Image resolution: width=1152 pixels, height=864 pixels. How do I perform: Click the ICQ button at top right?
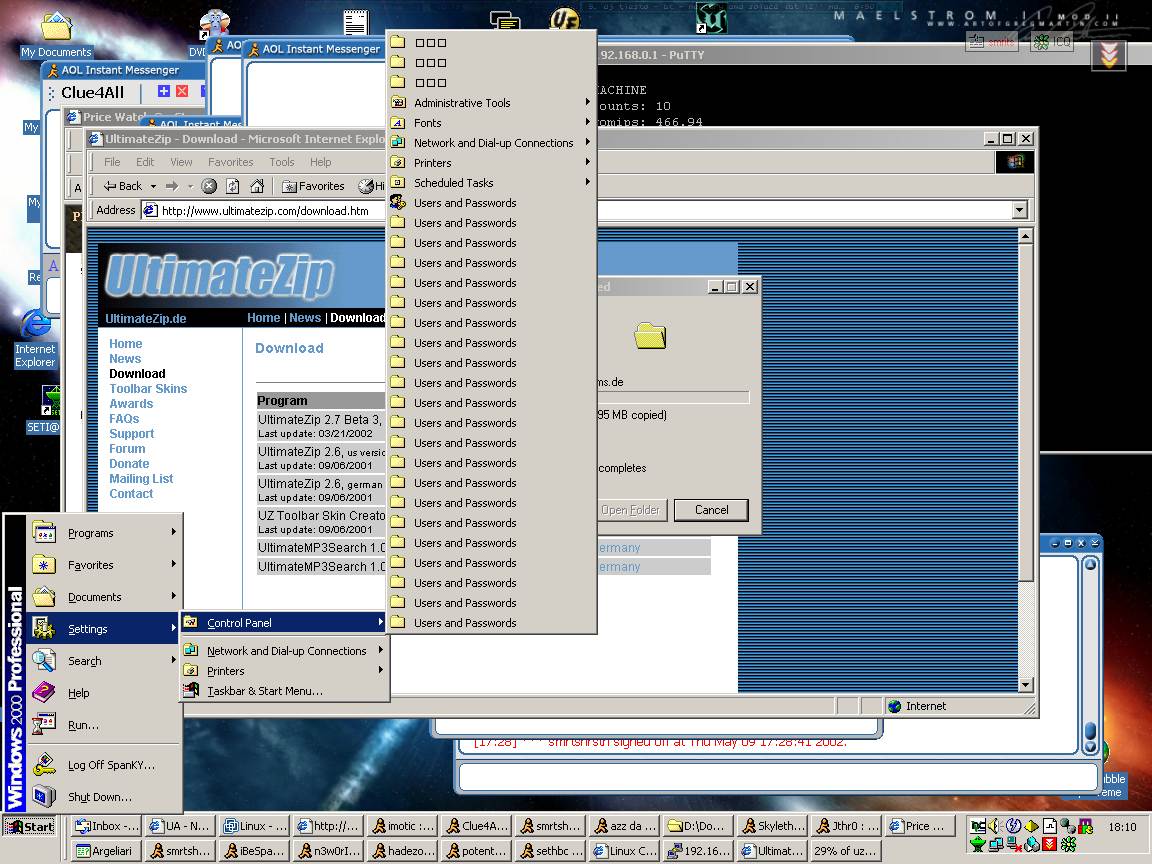pyautogui.click(x=1052, y=42)
